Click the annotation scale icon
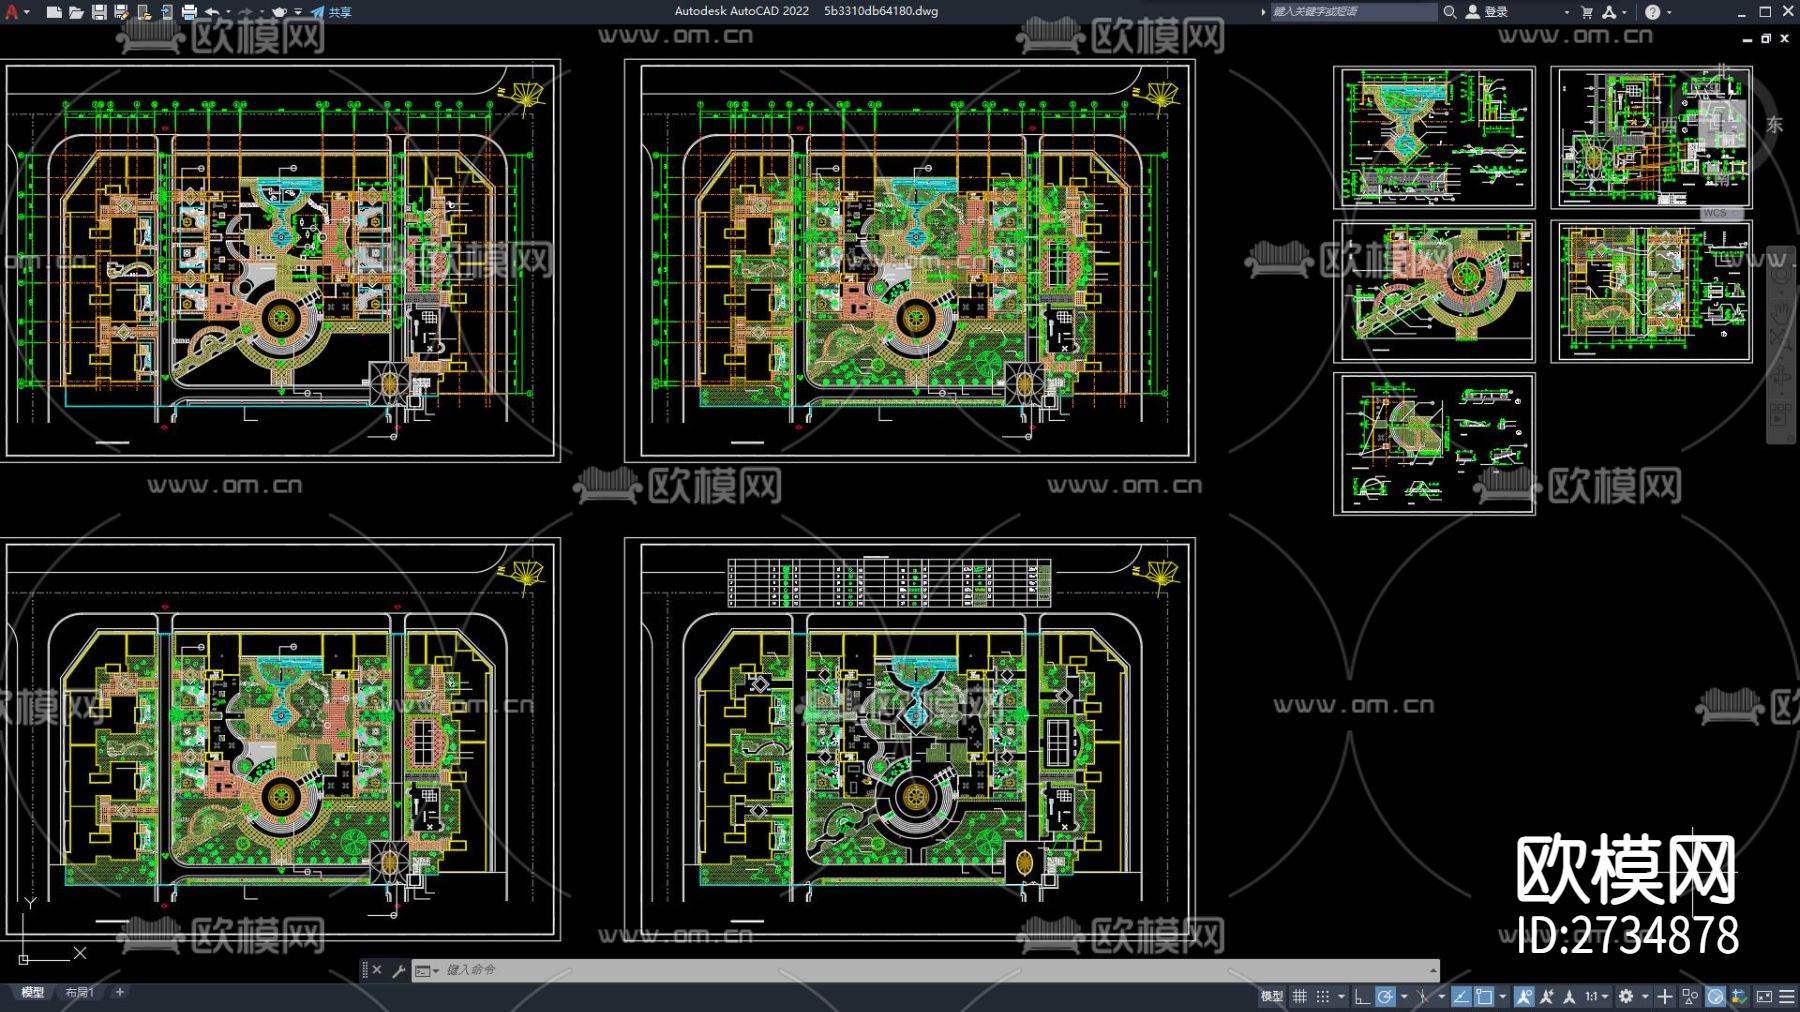 1569,996
